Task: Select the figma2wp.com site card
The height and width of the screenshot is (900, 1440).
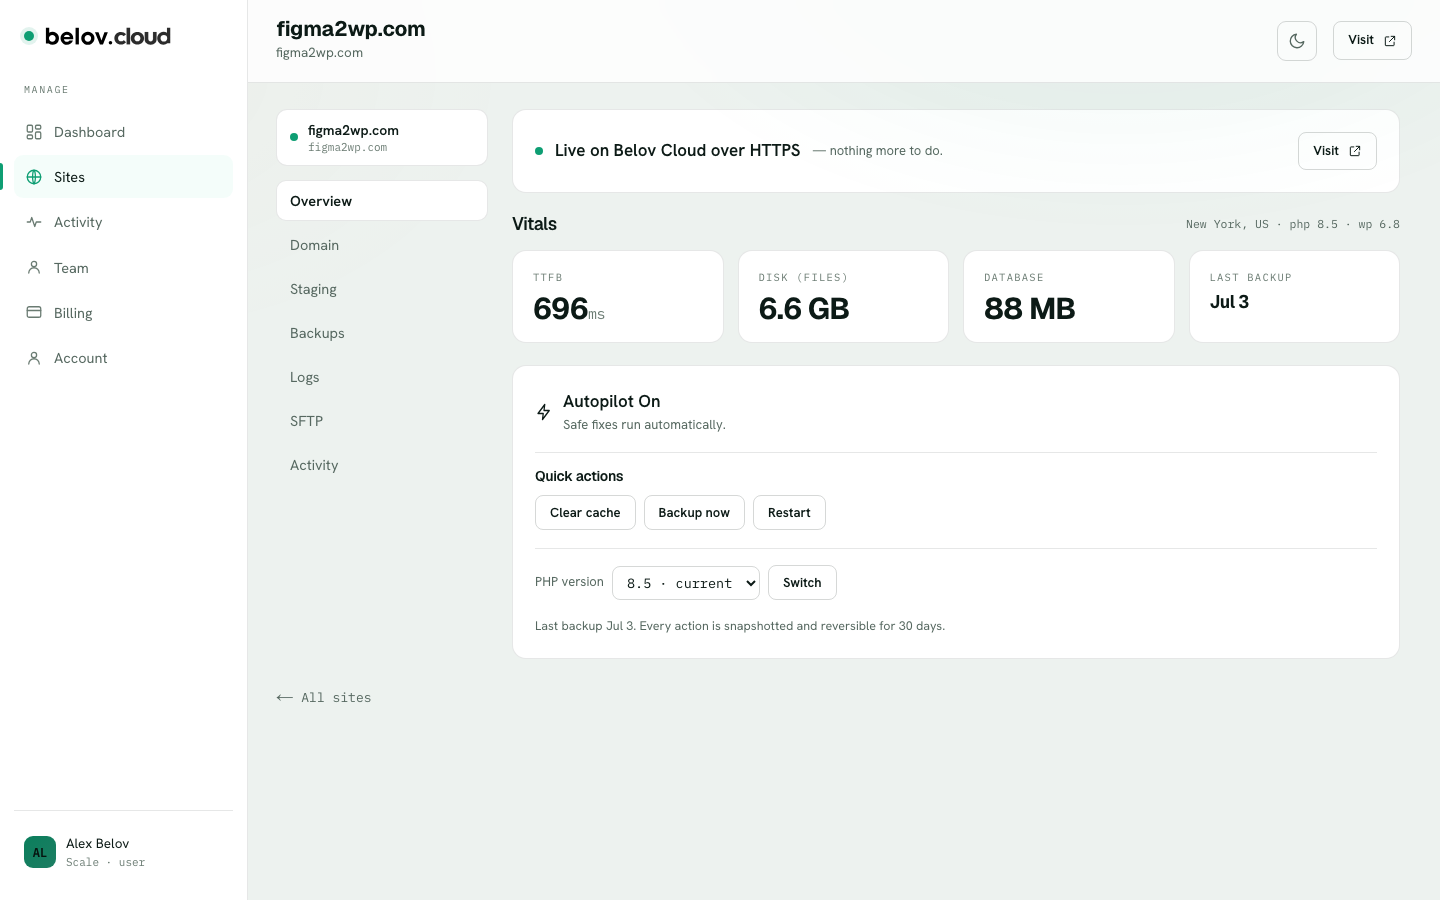Action: pyautogui.click(x=382, y=138)
